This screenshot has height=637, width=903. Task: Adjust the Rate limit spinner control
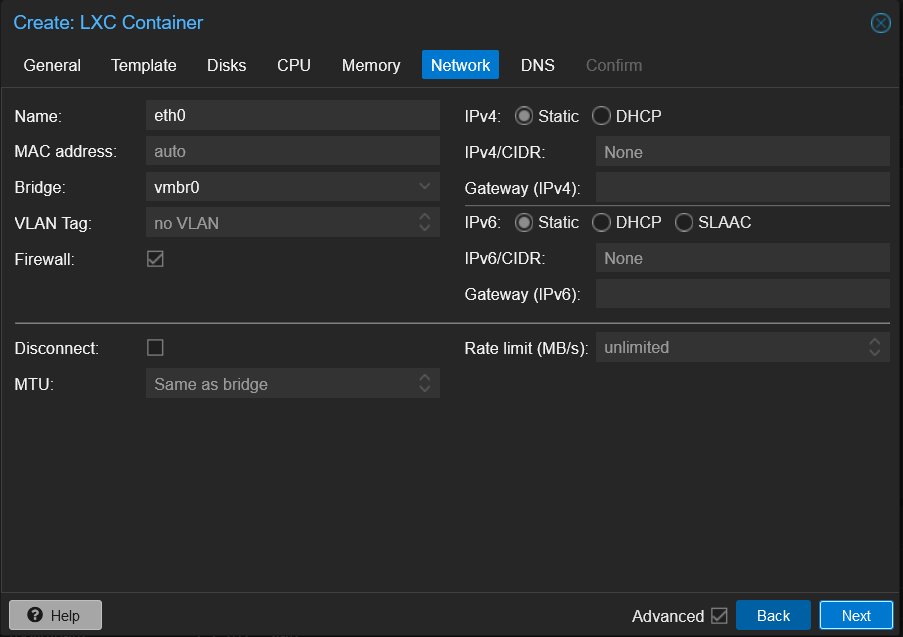(877, 347)
